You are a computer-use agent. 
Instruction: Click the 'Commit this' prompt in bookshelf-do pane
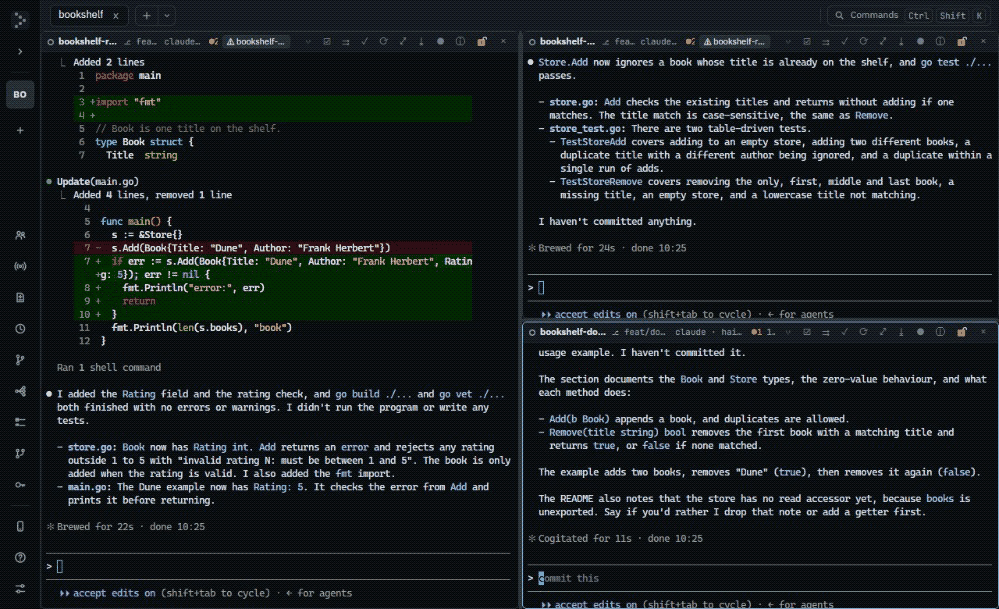click(x=759, y=578)
